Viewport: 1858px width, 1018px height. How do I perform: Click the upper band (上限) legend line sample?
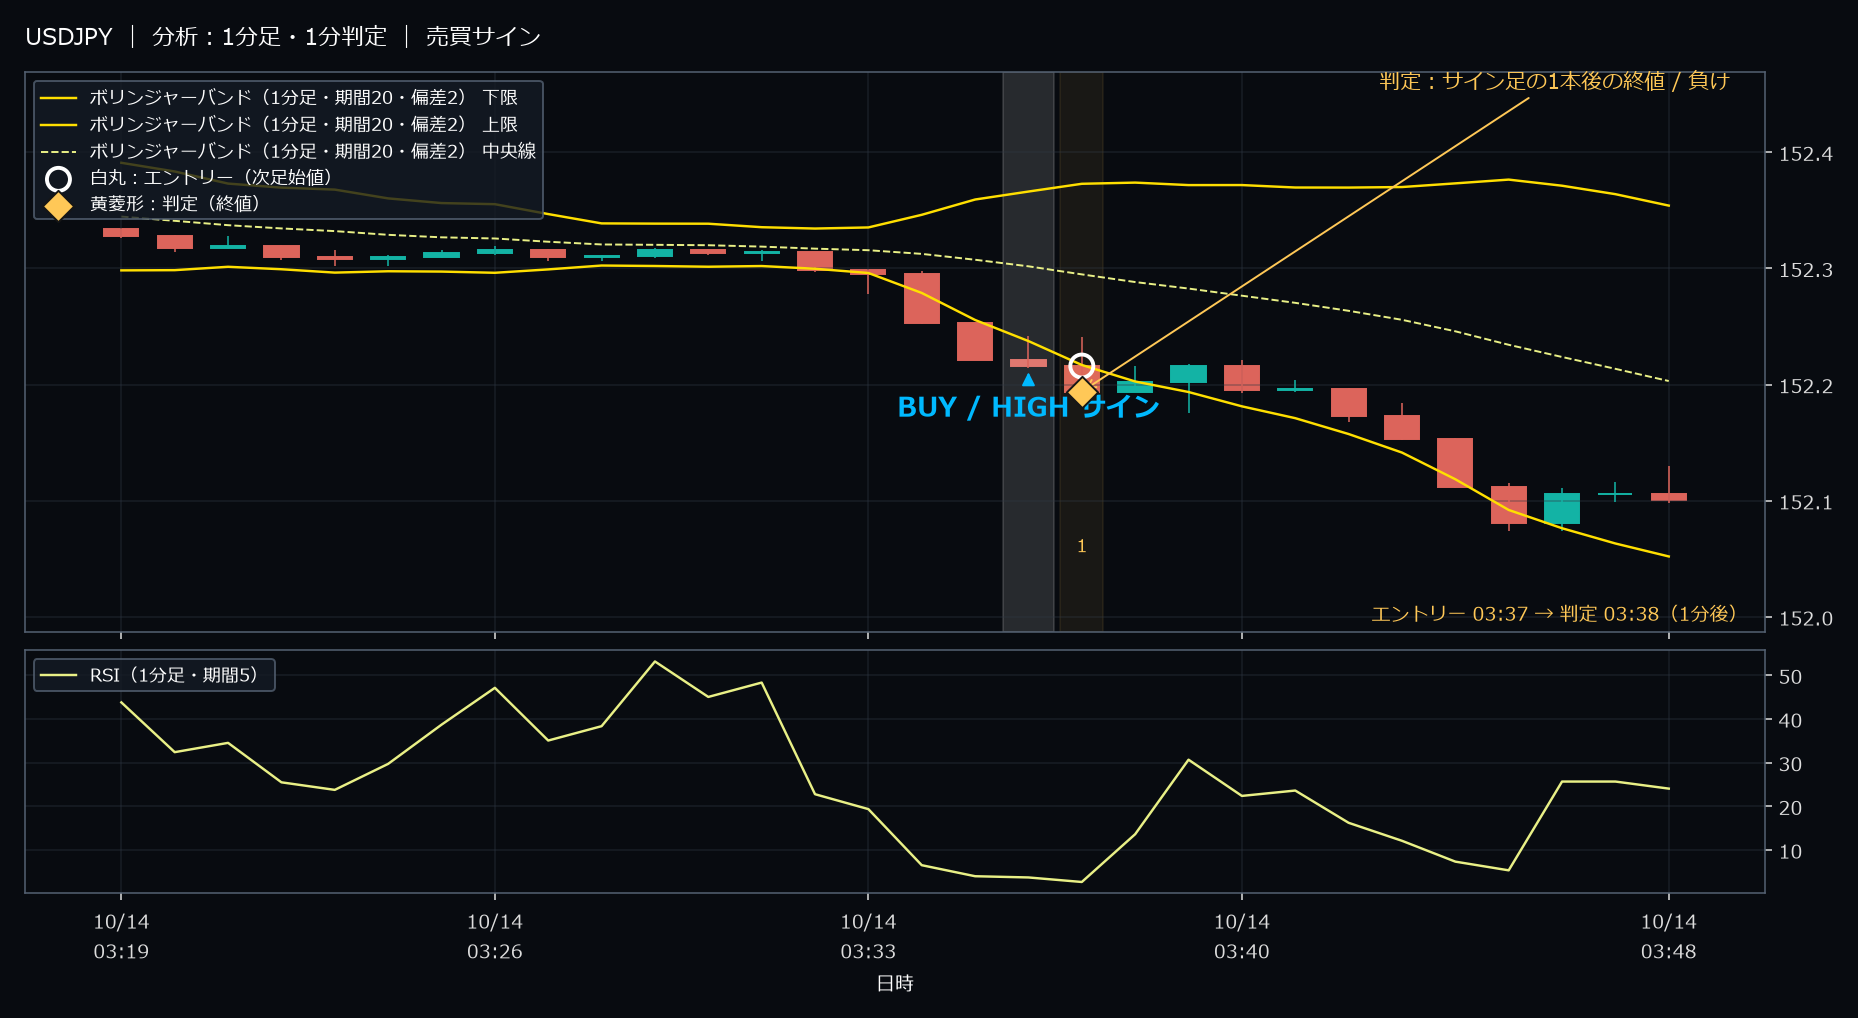coord(59,125)
